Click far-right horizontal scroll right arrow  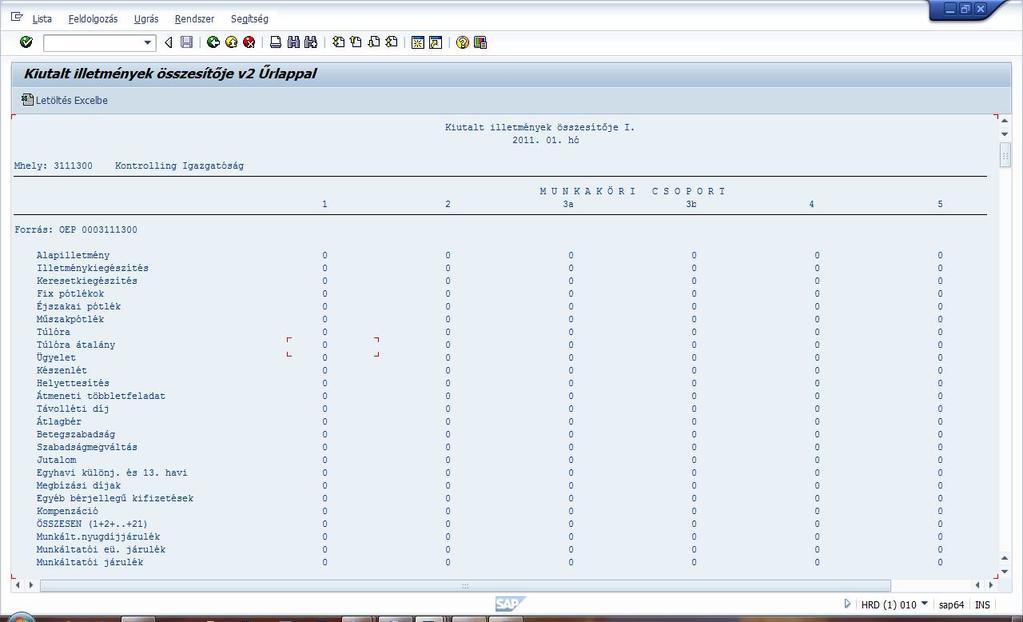click(x=990, y=585)
